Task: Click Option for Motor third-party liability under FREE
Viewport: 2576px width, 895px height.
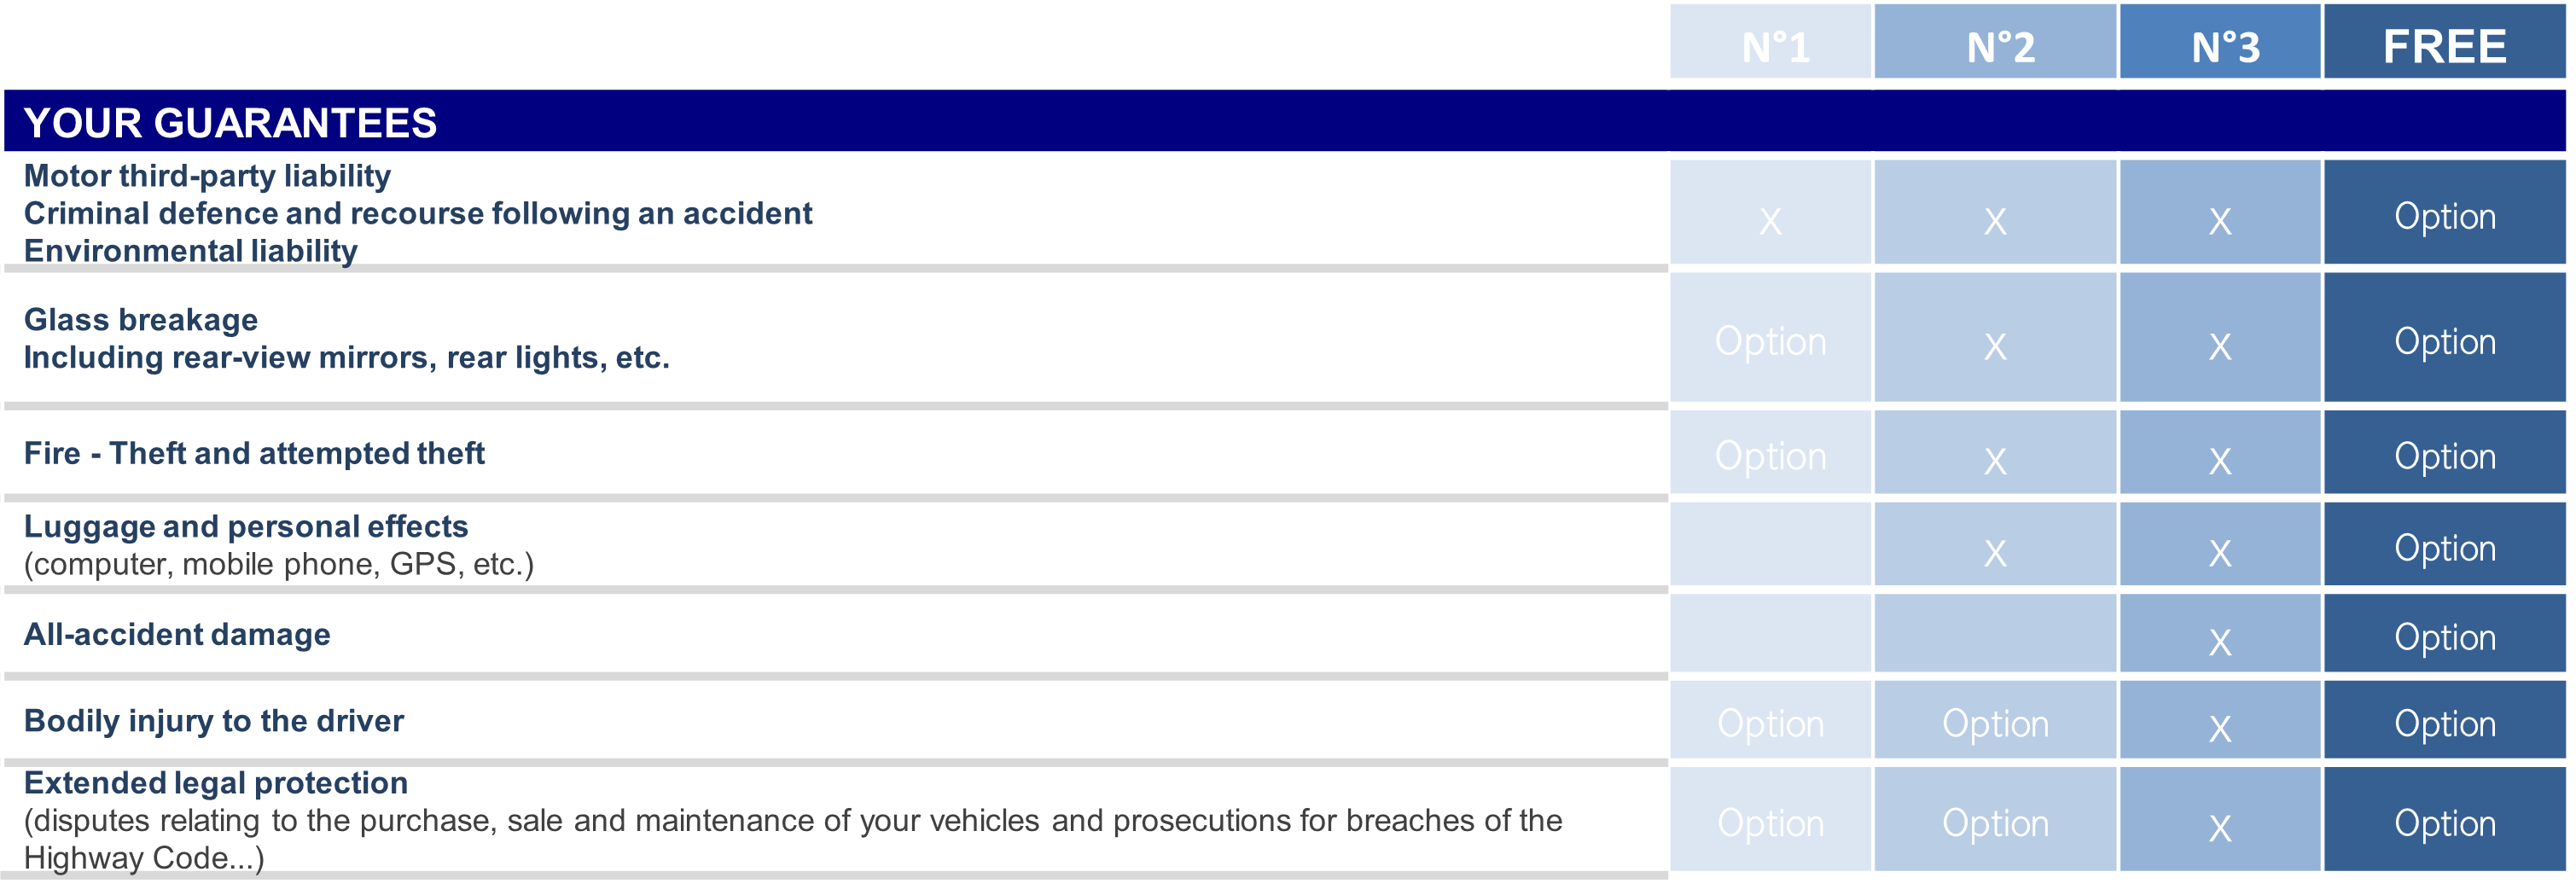Action: pyautogui.click(x=2445, y=216)
